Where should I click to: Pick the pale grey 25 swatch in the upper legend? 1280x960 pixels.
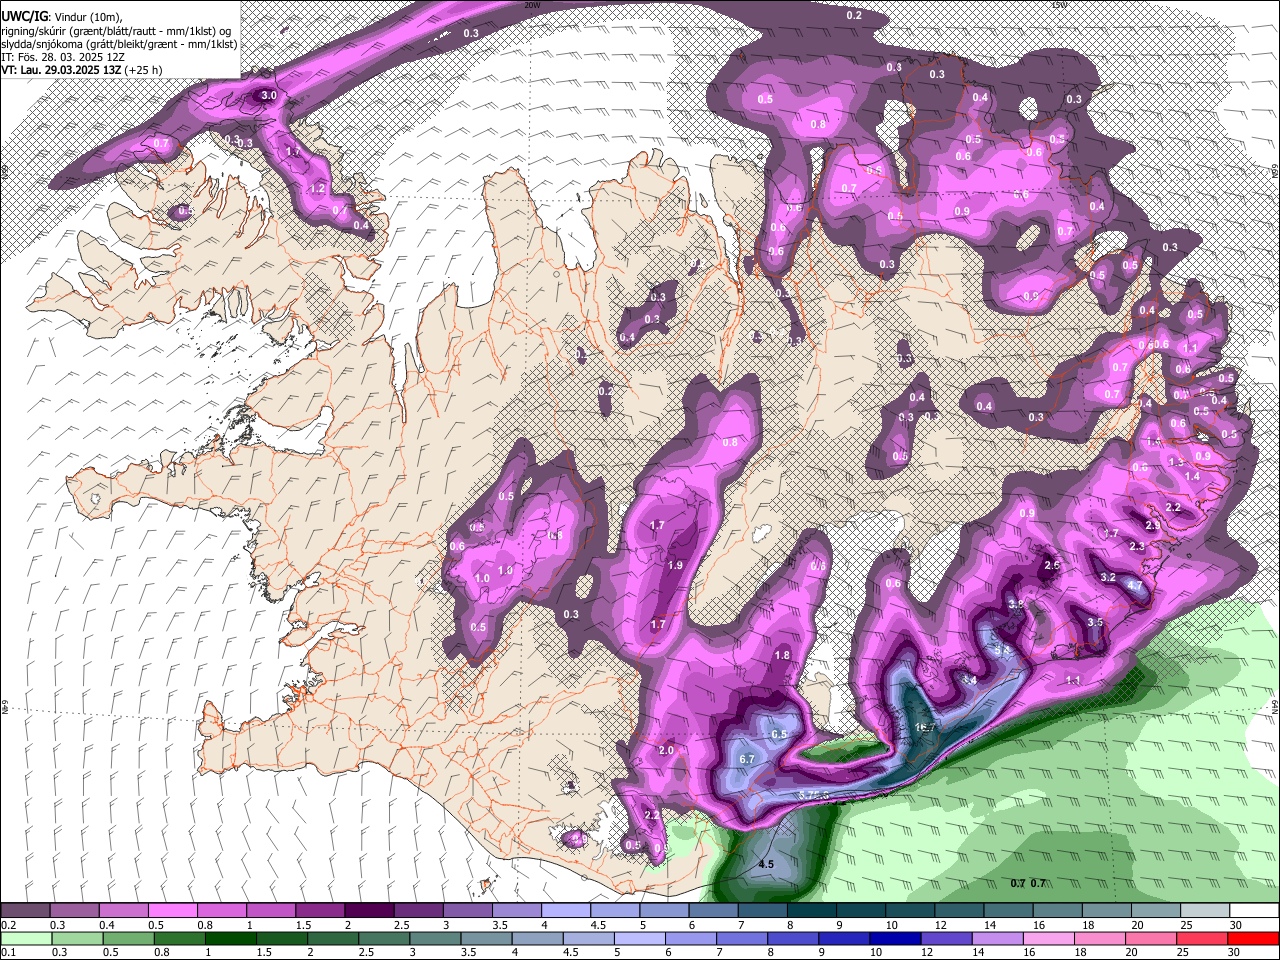pyautogui.click(x=1206, y=910)
